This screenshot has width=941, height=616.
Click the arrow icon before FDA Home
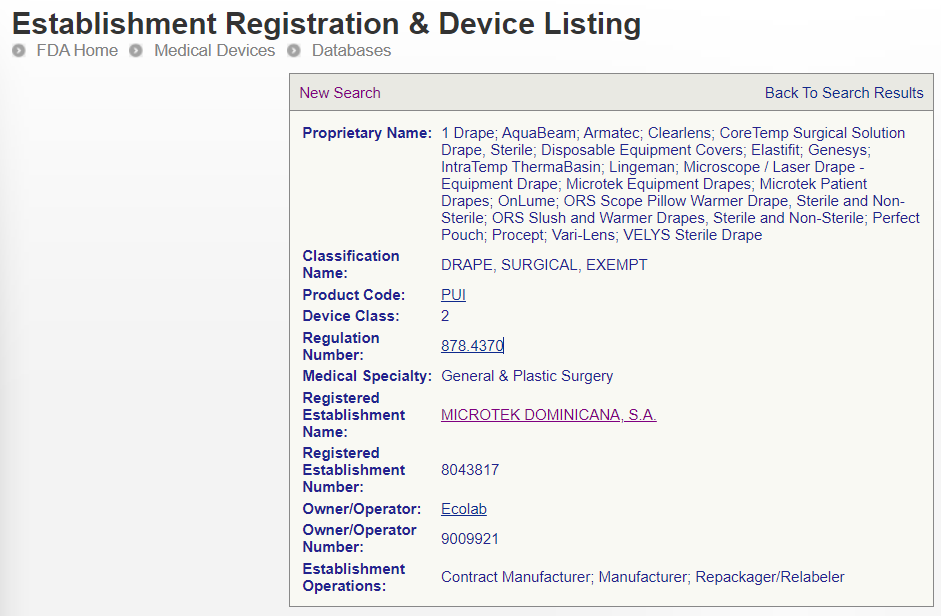[19, 50]
